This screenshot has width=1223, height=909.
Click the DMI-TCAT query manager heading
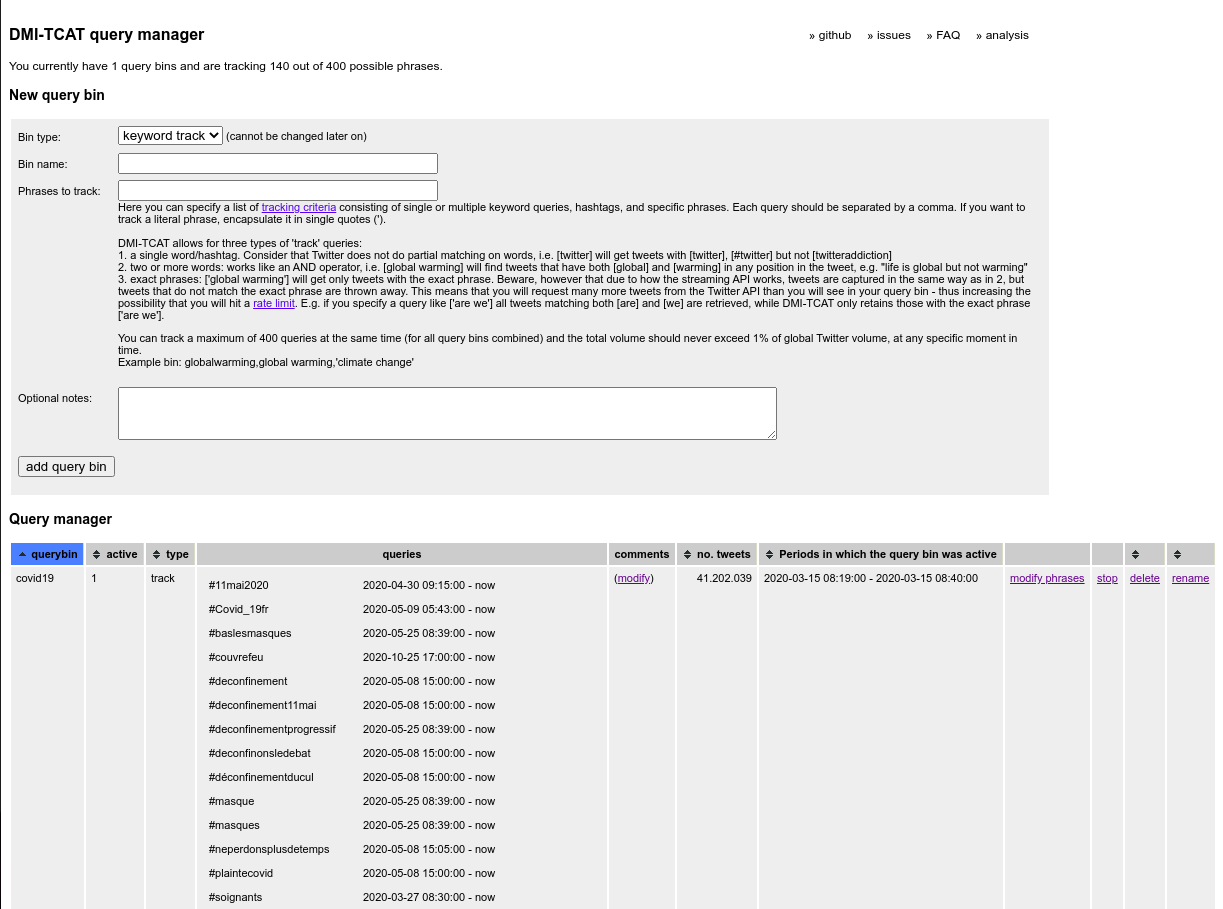[107, 34]
